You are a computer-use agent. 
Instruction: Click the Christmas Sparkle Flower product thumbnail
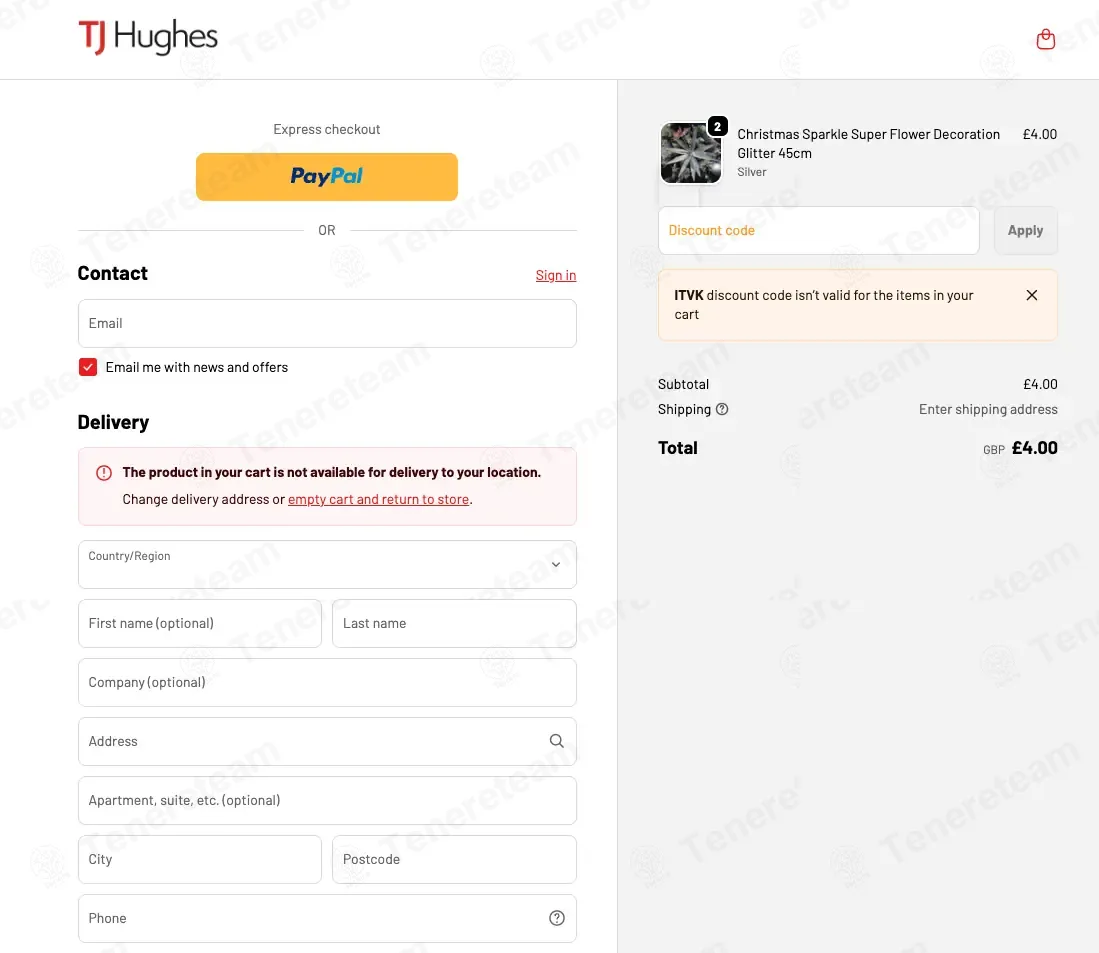pos(690,153)
